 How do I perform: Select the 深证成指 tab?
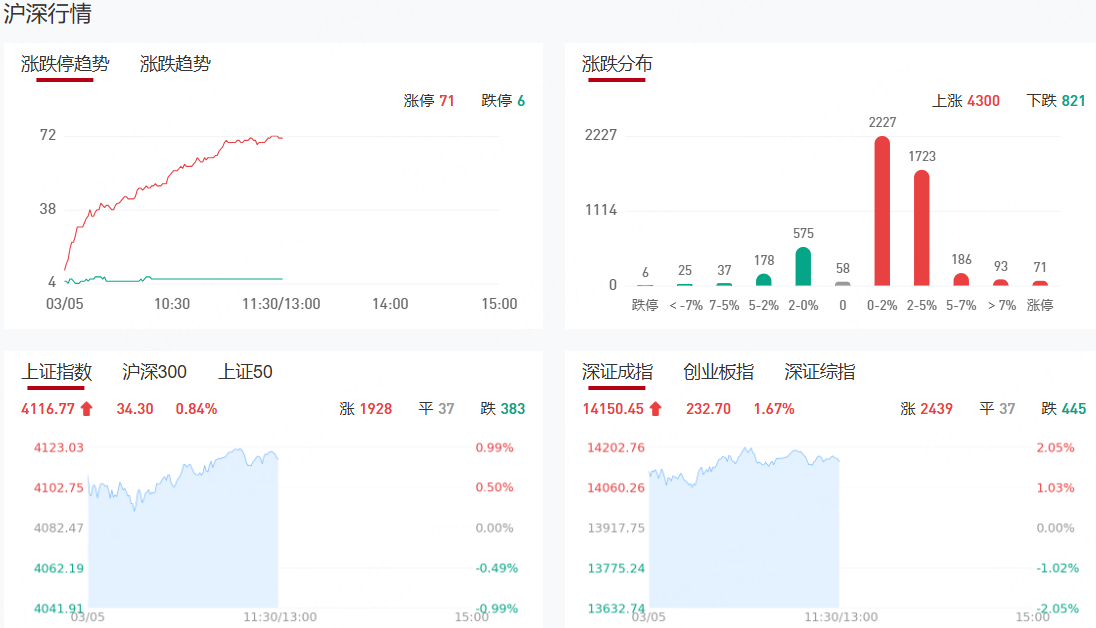tap(617, 372)
